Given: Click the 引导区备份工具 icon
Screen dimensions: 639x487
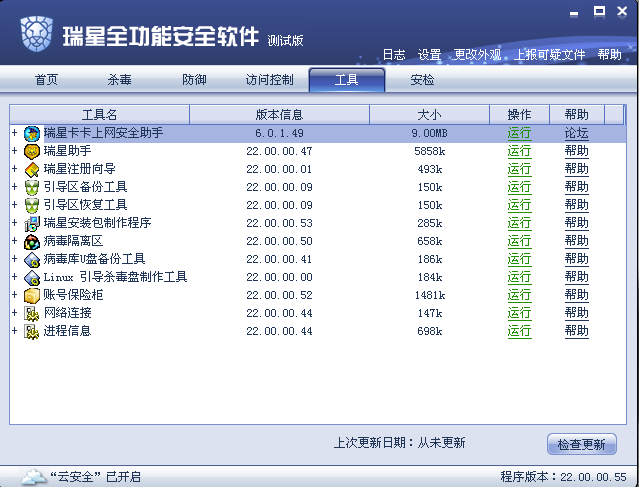Looking at the screenshot, I should click(32, 187).
